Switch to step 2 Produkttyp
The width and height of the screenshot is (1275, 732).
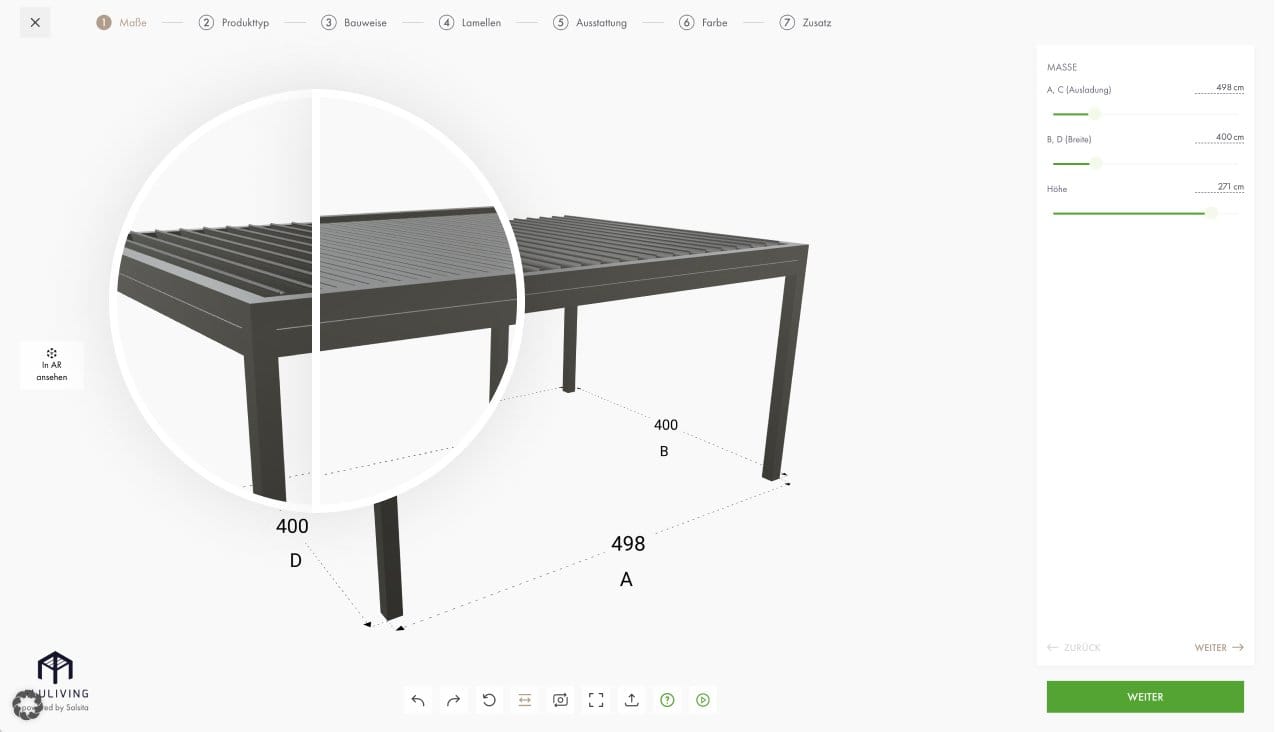click(x=235, y=21)
